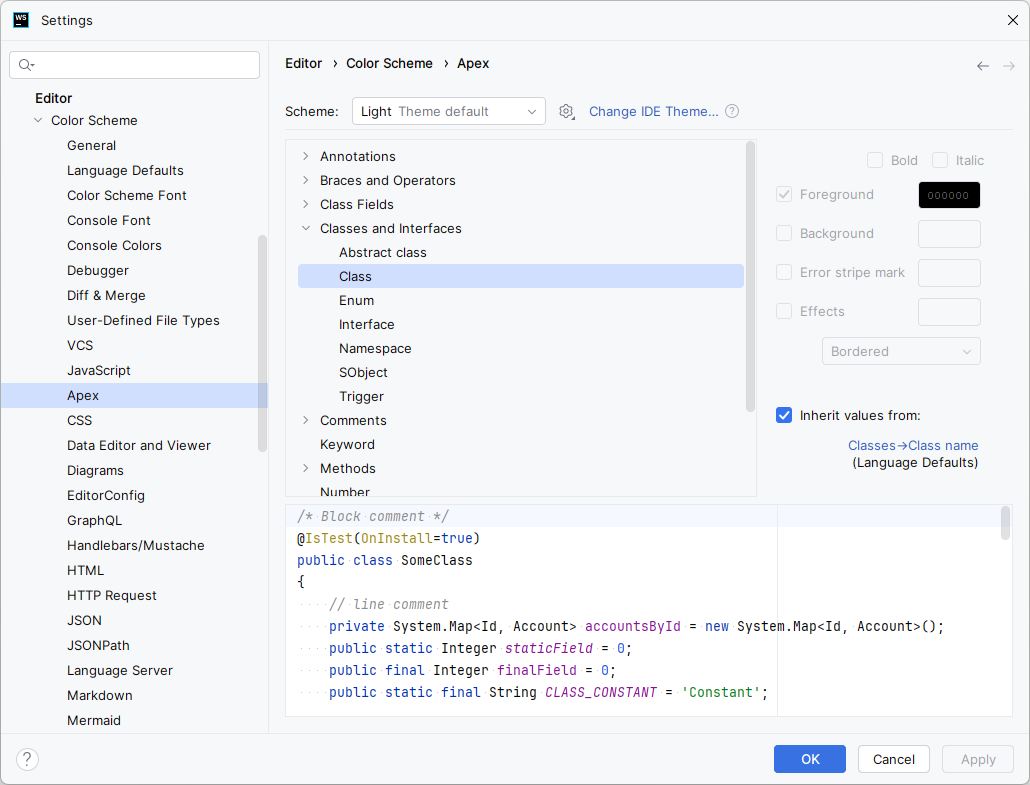
Task: Collapse the Classes and Interfaces node
Action: pyautogui.click(x=305, y=228)
